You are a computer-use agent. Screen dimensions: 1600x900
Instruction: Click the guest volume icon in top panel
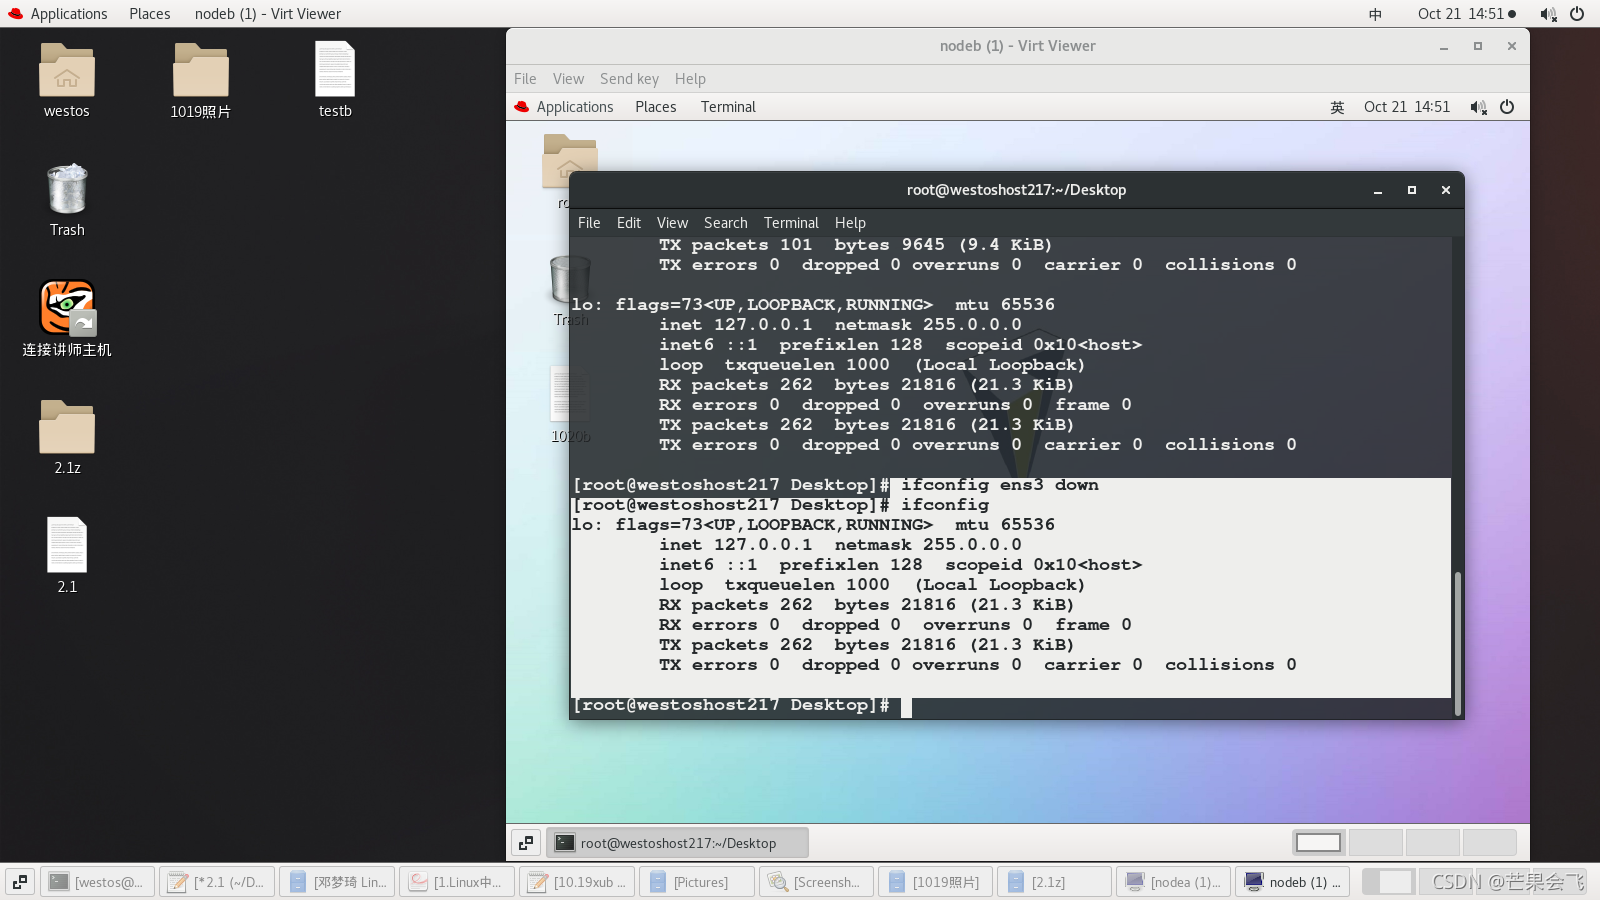click(1478, 107)
